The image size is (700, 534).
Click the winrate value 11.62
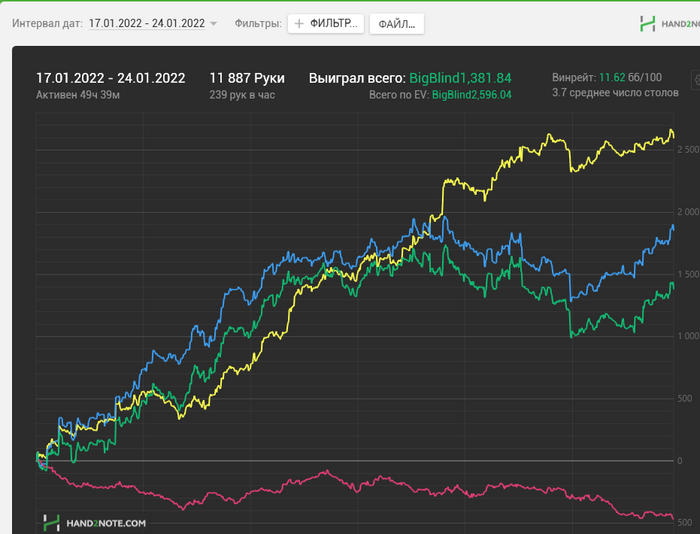612,77
